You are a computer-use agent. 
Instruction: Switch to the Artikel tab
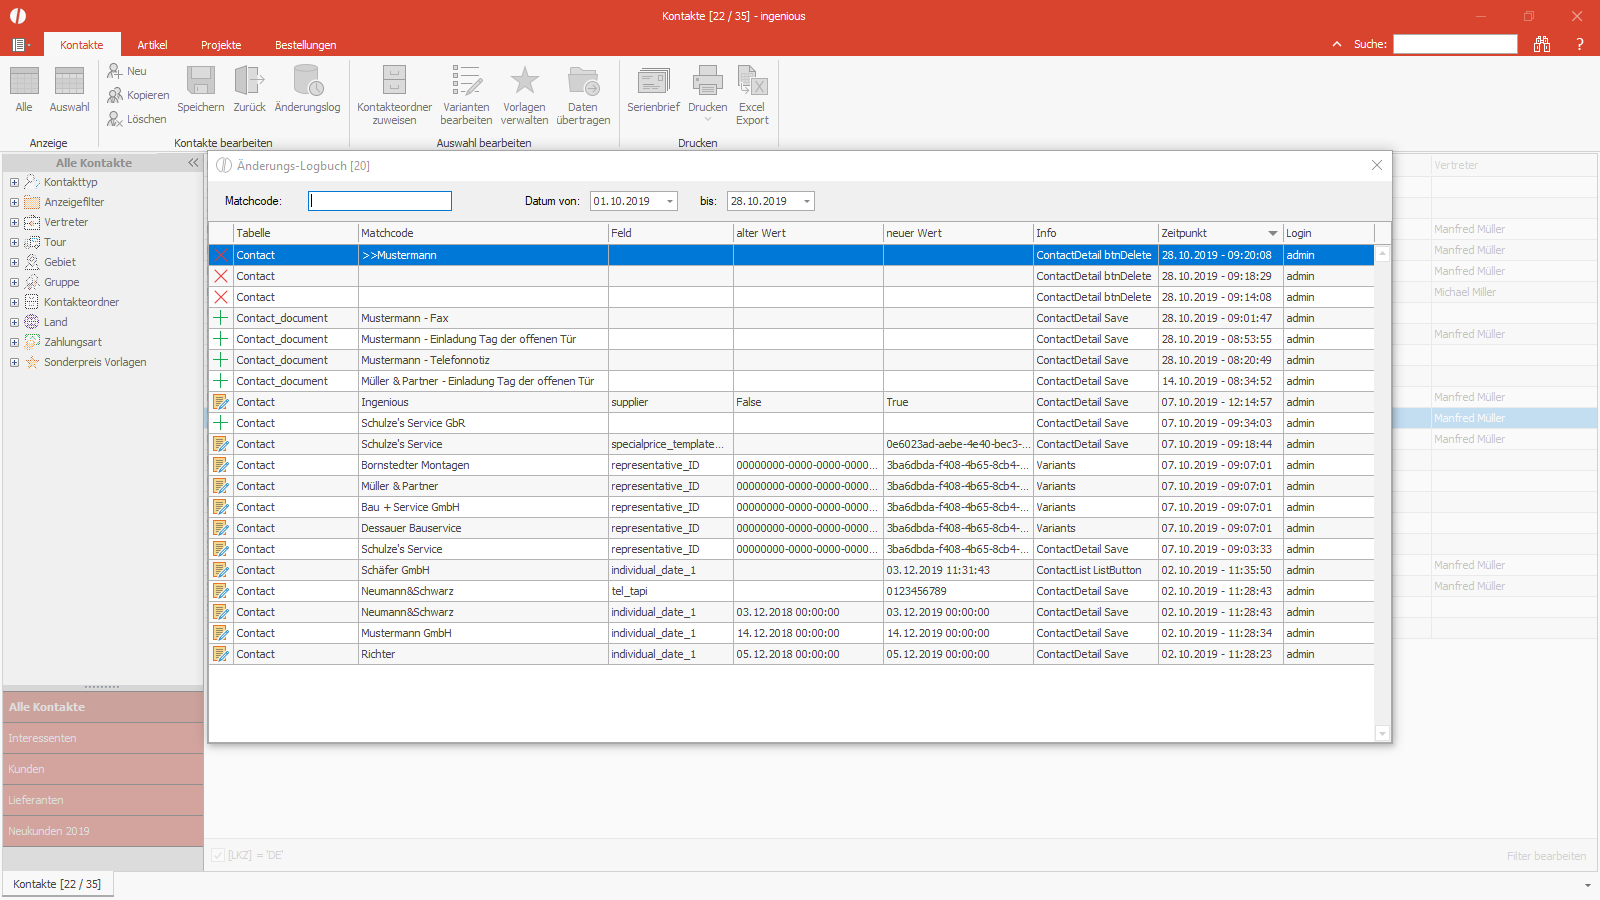[152, 45]
